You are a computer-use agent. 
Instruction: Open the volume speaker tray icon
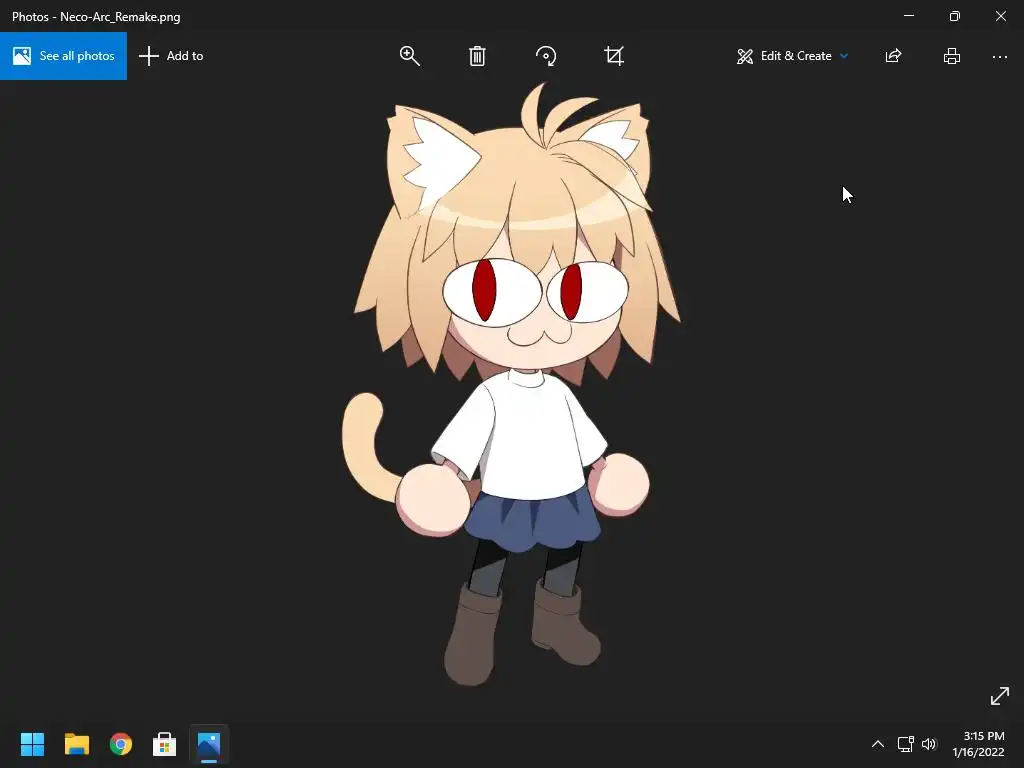click(x=929, y=744)
